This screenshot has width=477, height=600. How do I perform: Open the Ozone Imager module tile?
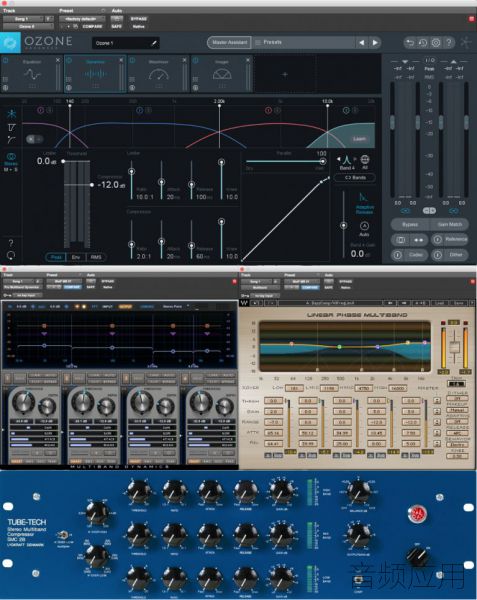pyautogui.click(x=222, y=74)
